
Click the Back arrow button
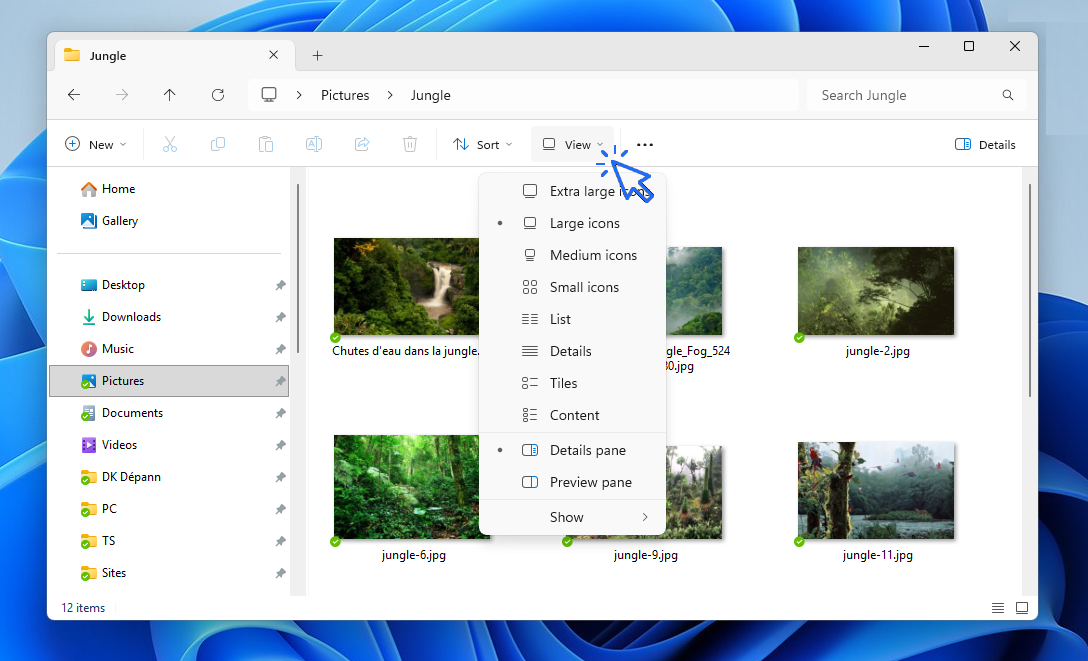click(74, 95)
